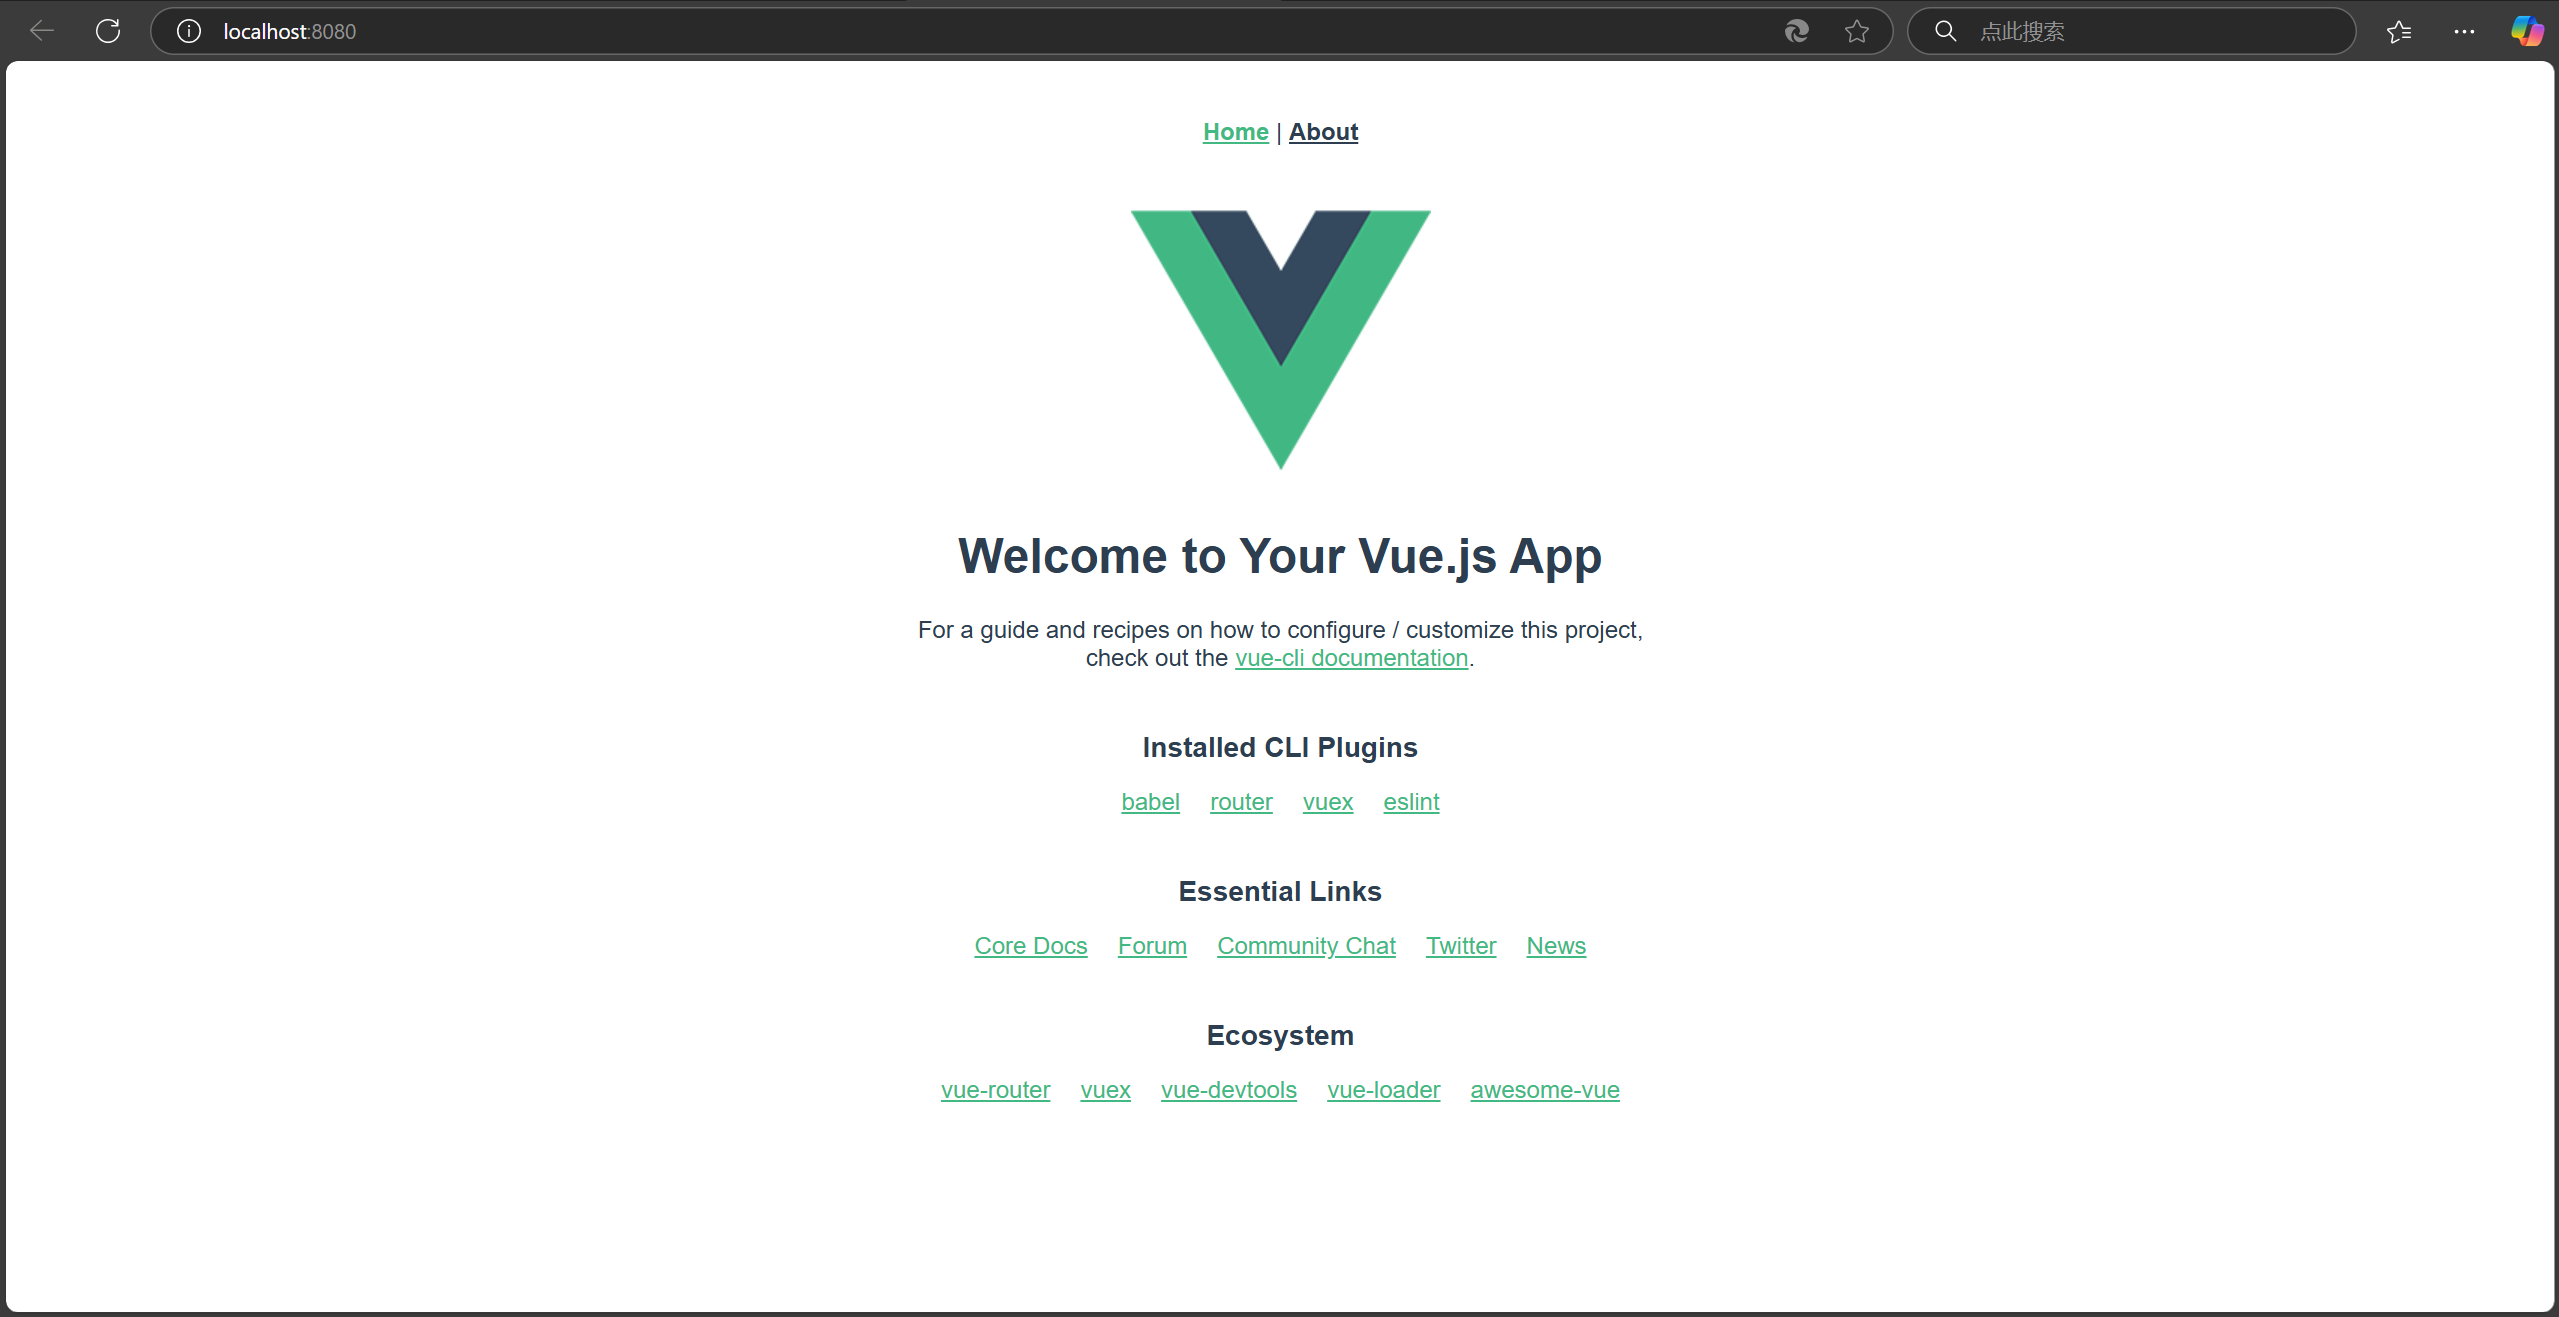Open the babel plugin link
Screen dimensions: 2559x1317
[x=1150, y=802]
